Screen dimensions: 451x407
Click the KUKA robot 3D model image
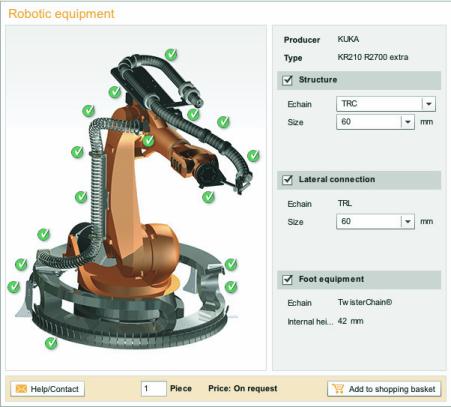133,200
